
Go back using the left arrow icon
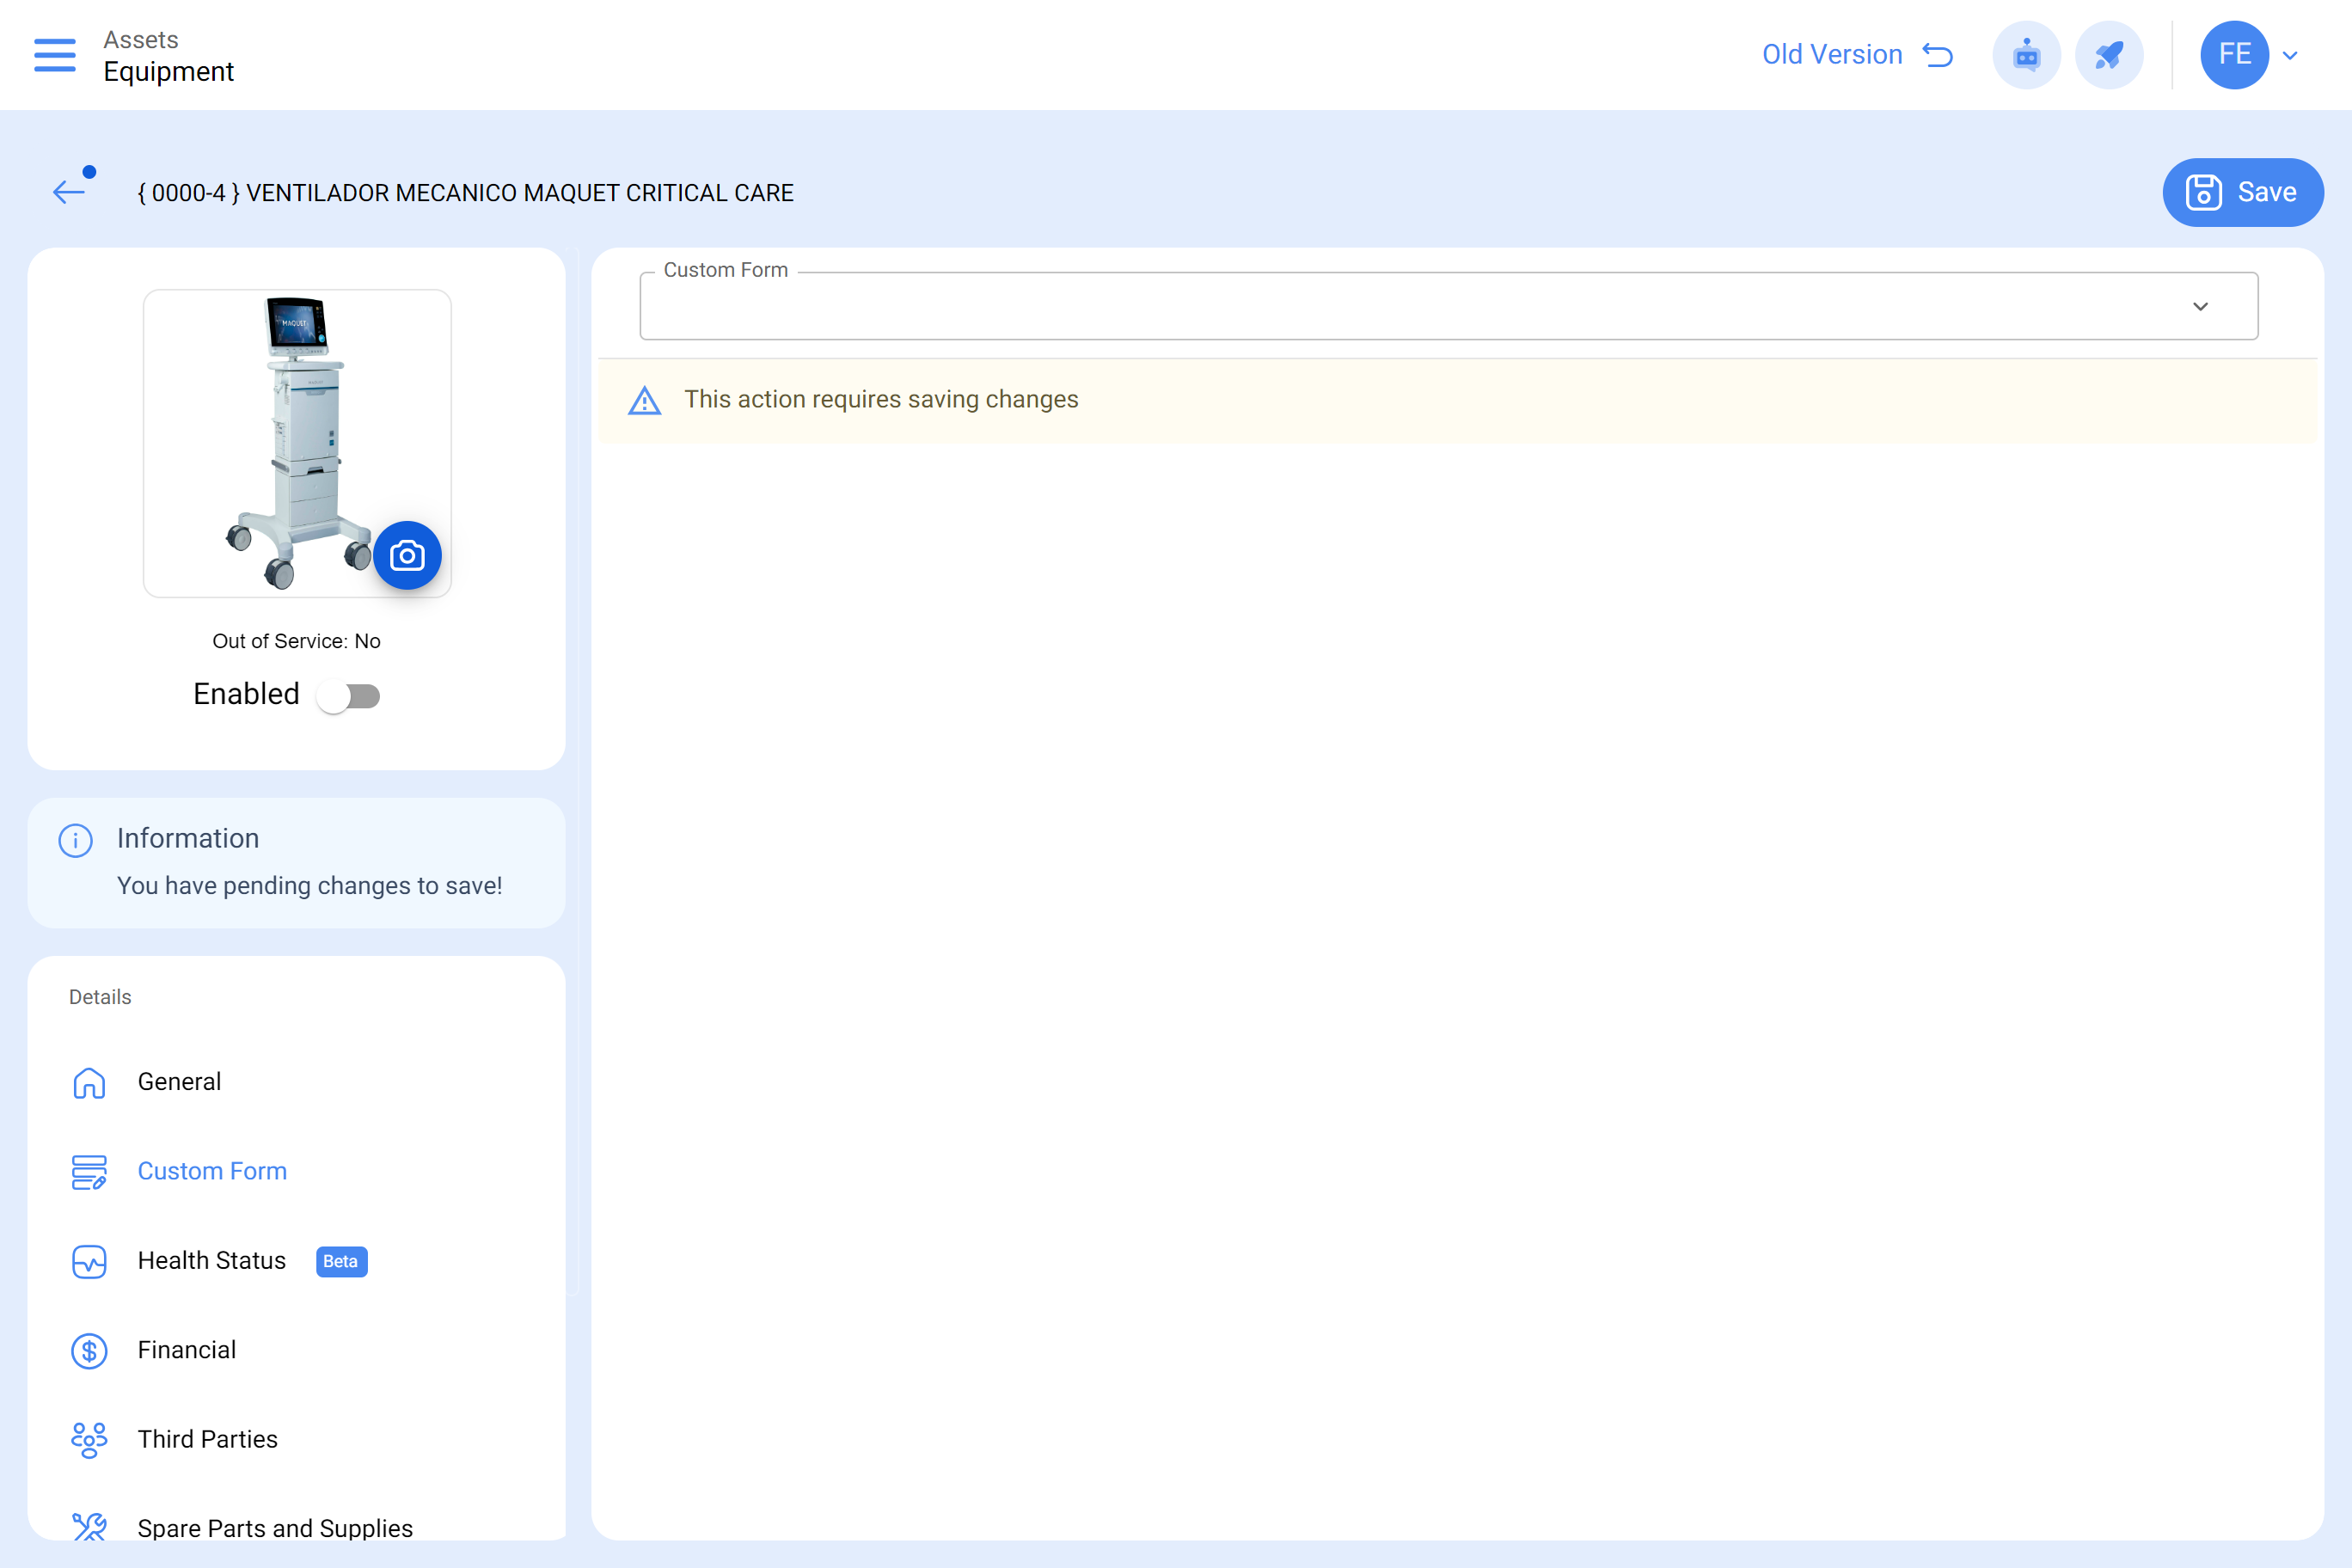69,191
